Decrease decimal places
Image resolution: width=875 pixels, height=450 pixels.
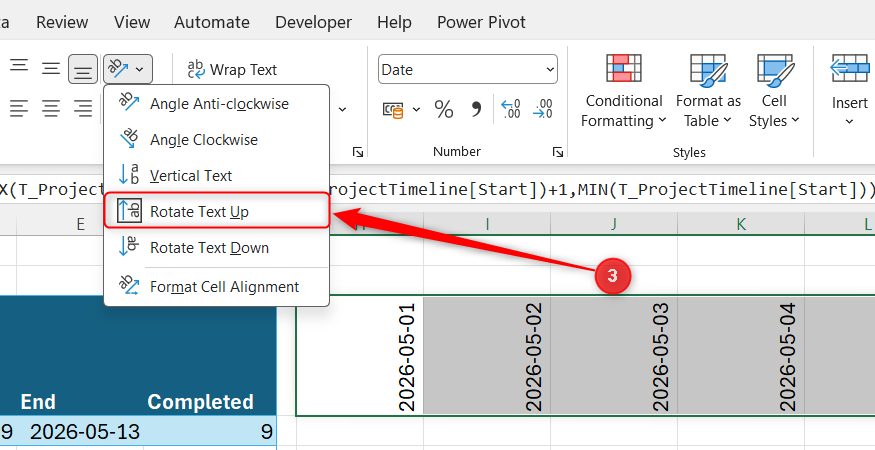(x=542, y=109)
